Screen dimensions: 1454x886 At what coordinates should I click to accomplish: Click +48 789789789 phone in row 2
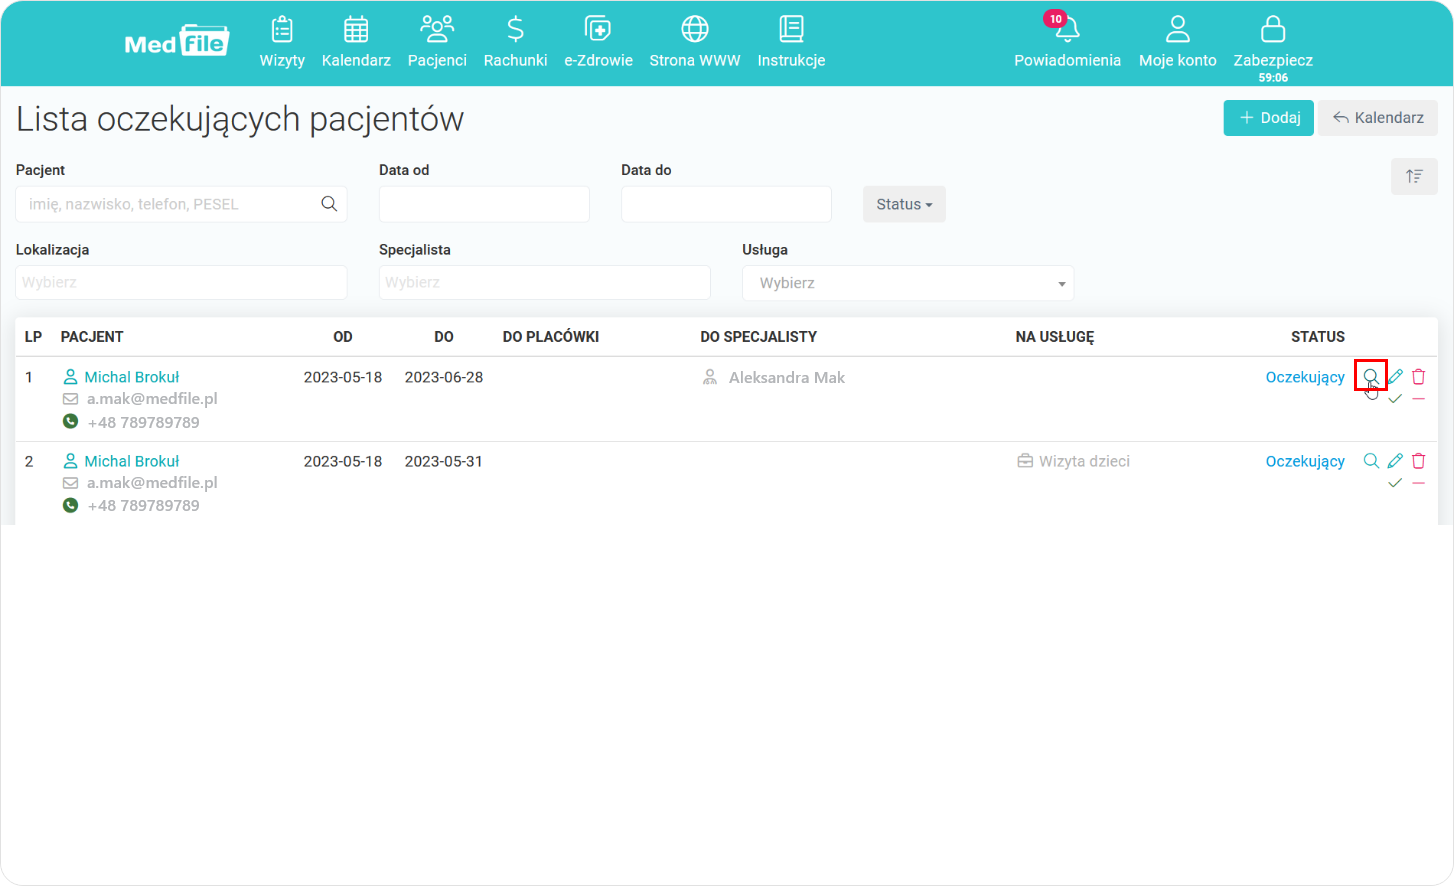144,505
